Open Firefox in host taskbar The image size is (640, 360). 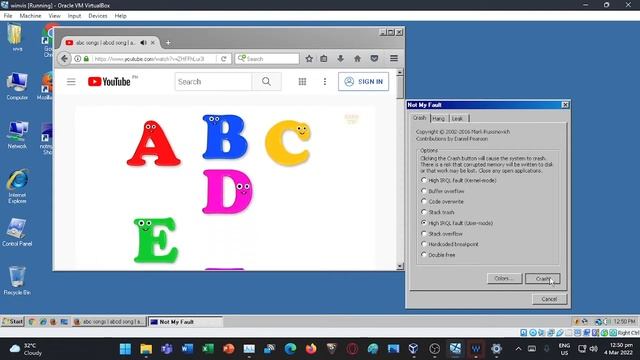coord(311,349)
